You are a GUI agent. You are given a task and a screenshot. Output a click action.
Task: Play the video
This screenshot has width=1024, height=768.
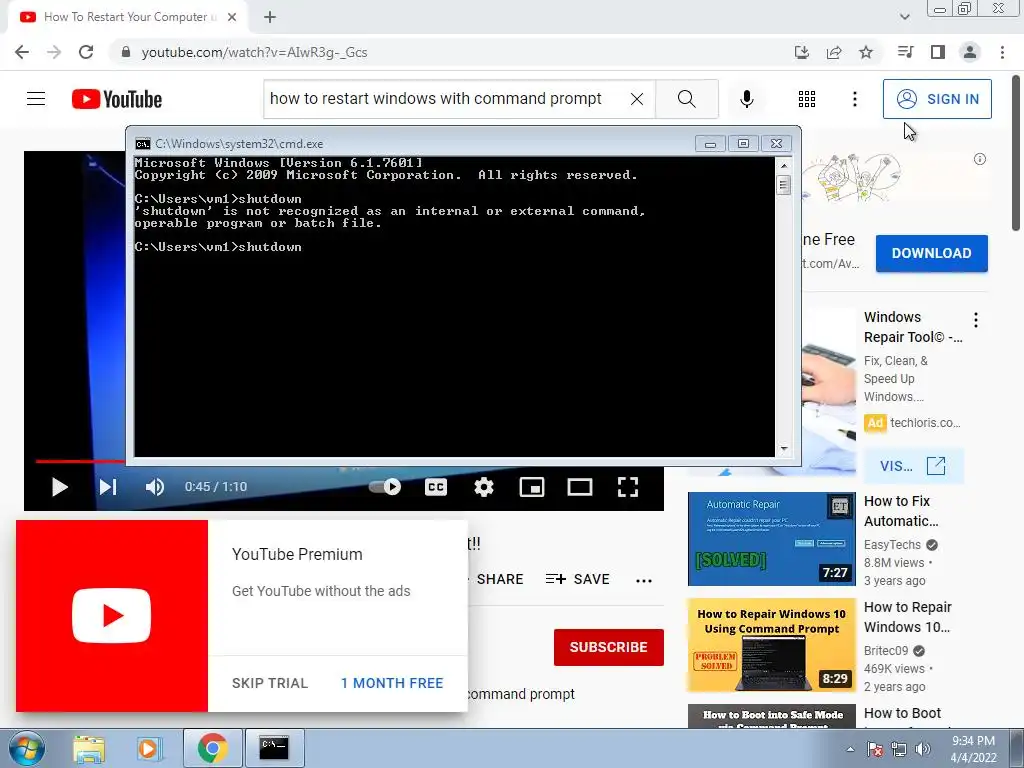click(59, 487)
